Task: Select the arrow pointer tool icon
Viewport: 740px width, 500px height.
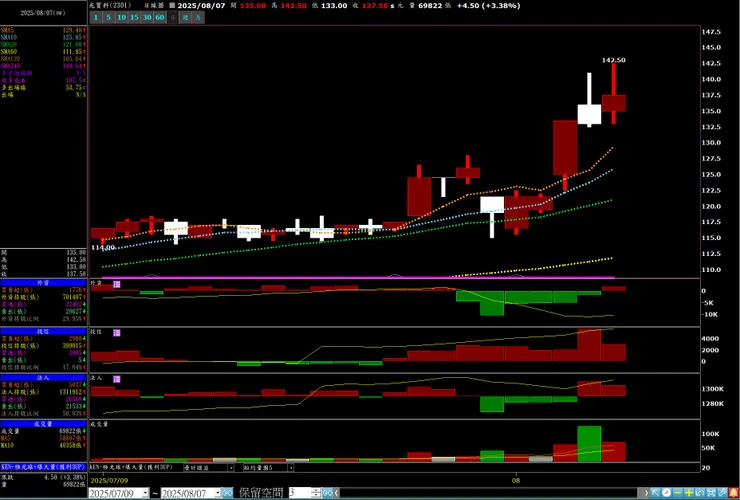Action: [655, 493]
